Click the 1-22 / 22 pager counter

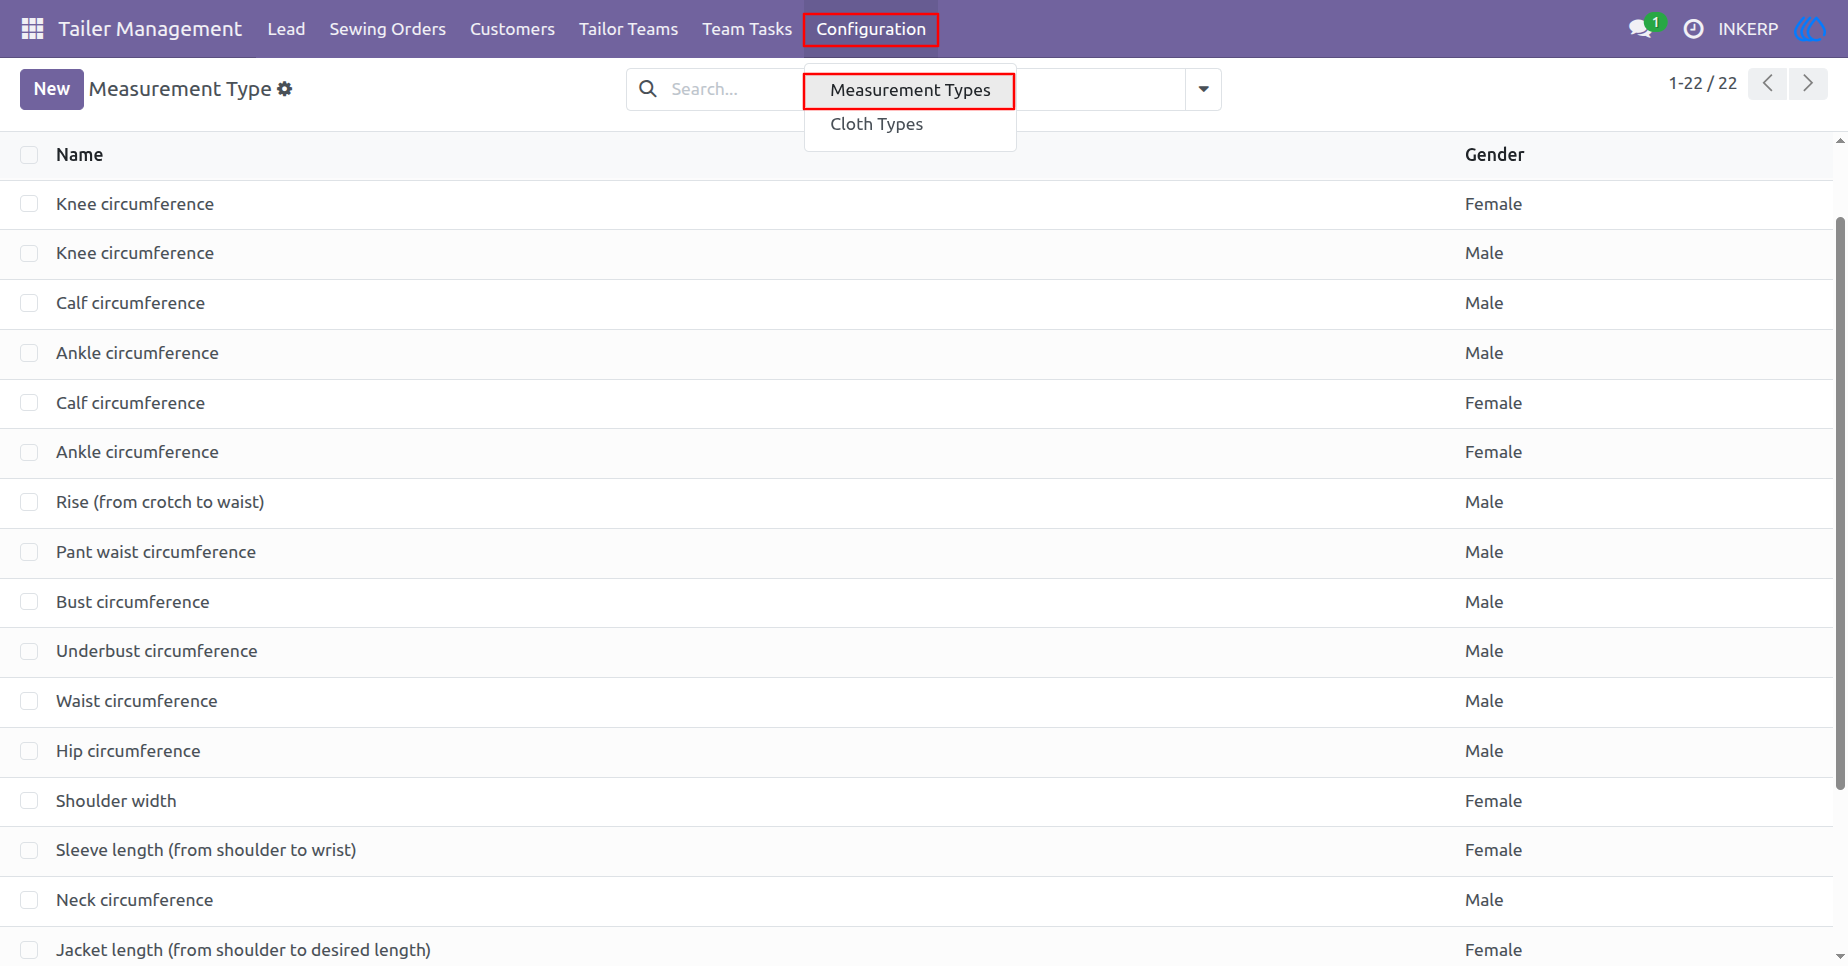[x=1702, y=83]
